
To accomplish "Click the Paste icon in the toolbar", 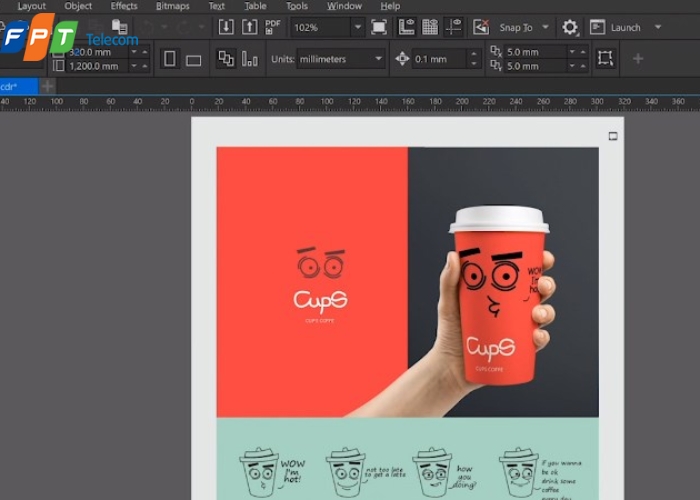I will point(119,26).
